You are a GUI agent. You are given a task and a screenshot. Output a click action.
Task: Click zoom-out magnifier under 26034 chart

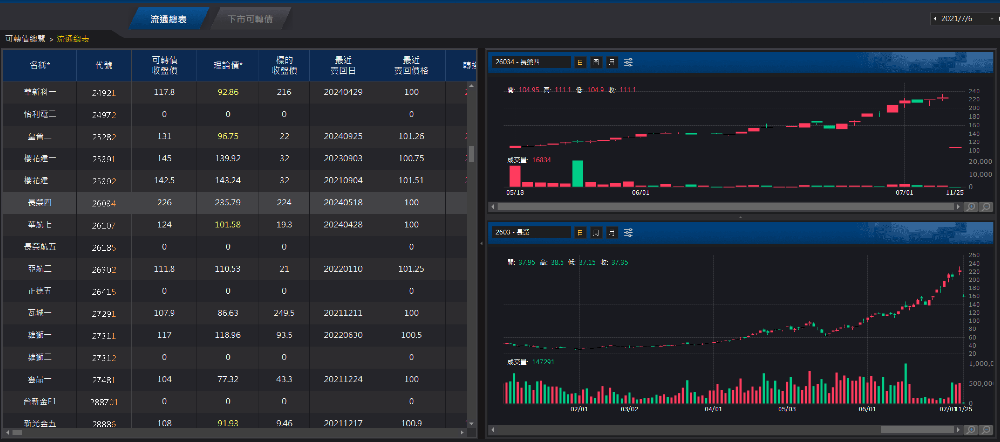point(986,207)
